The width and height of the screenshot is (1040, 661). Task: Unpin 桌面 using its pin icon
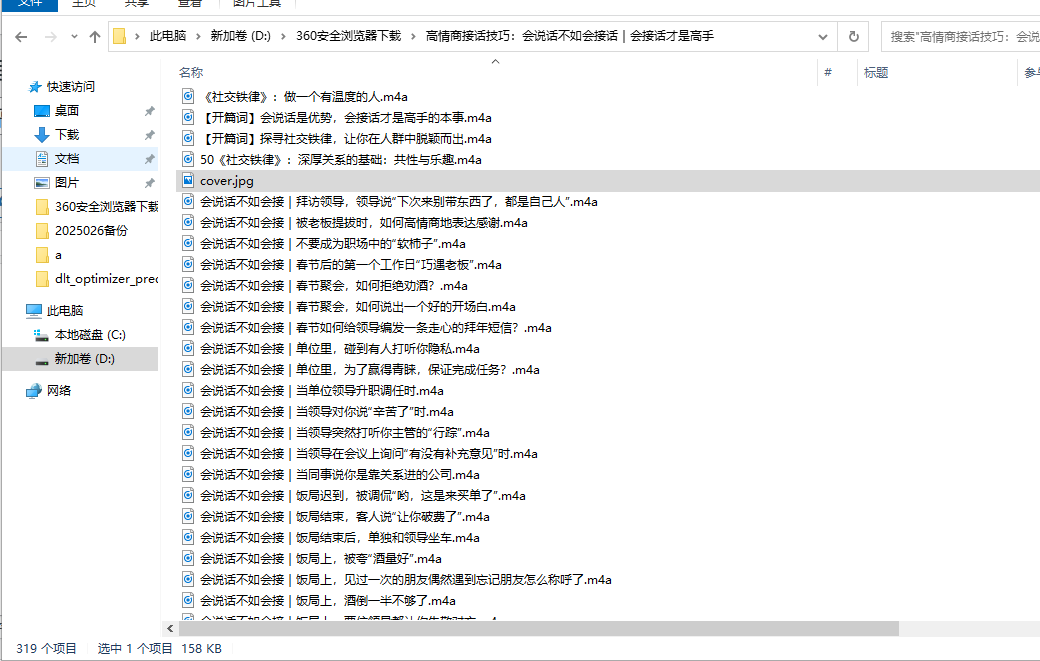coord(149,111)
